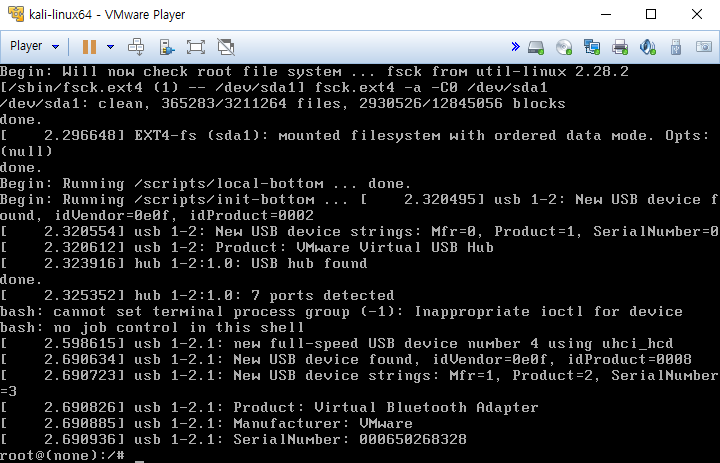Viewport: 720px width, 463px height.
Task: Click the '7 ports detected' line
Action: coord(197,295)
